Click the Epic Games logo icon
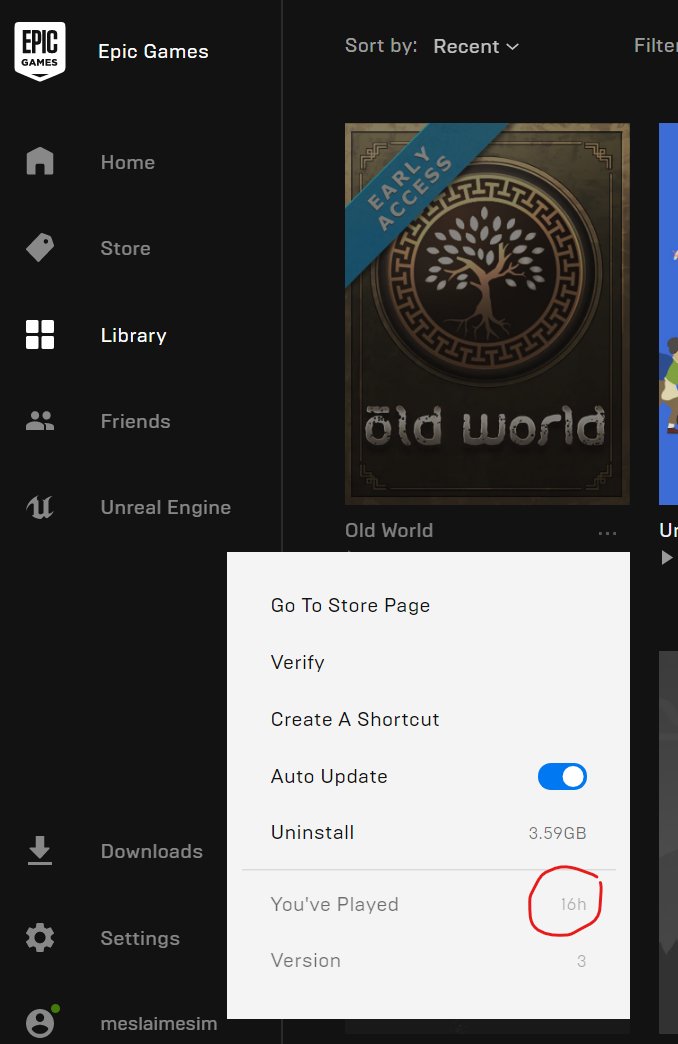Image resolution: width=678 pixels, height=1044 pixels. [x=40, y=51]
